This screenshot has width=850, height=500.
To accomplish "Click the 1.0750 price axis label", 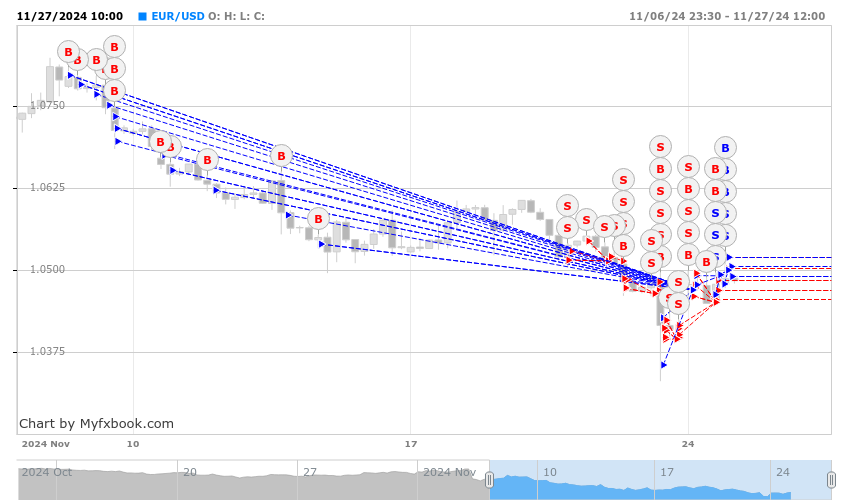I will tap(47, 105).
